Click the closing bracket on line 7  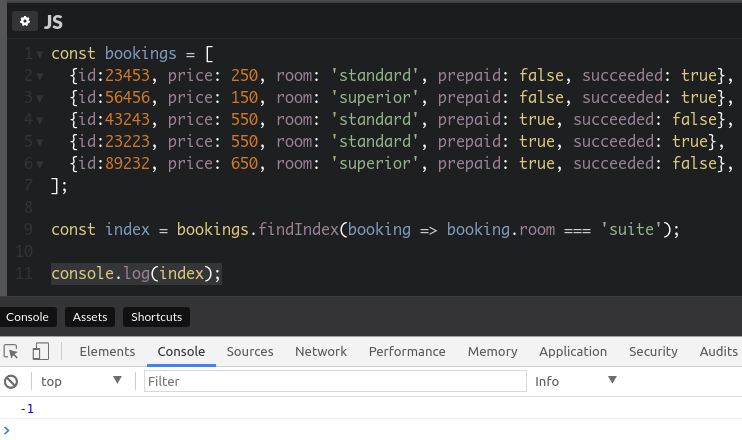pos(55,185)
